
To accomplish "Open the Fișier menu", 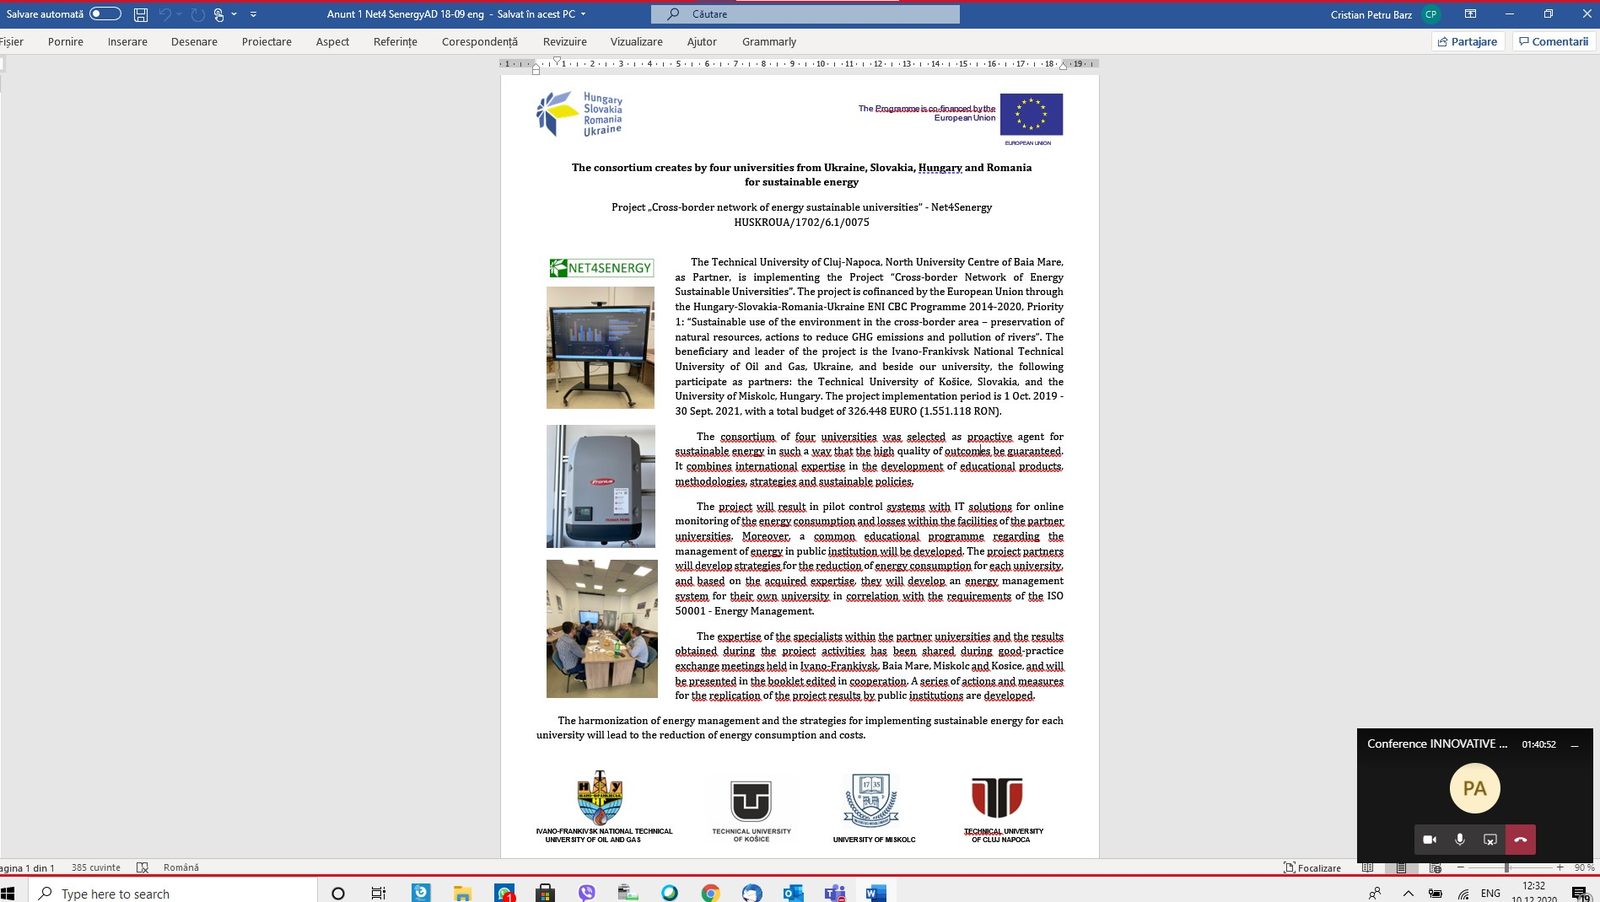I will 12,42.
